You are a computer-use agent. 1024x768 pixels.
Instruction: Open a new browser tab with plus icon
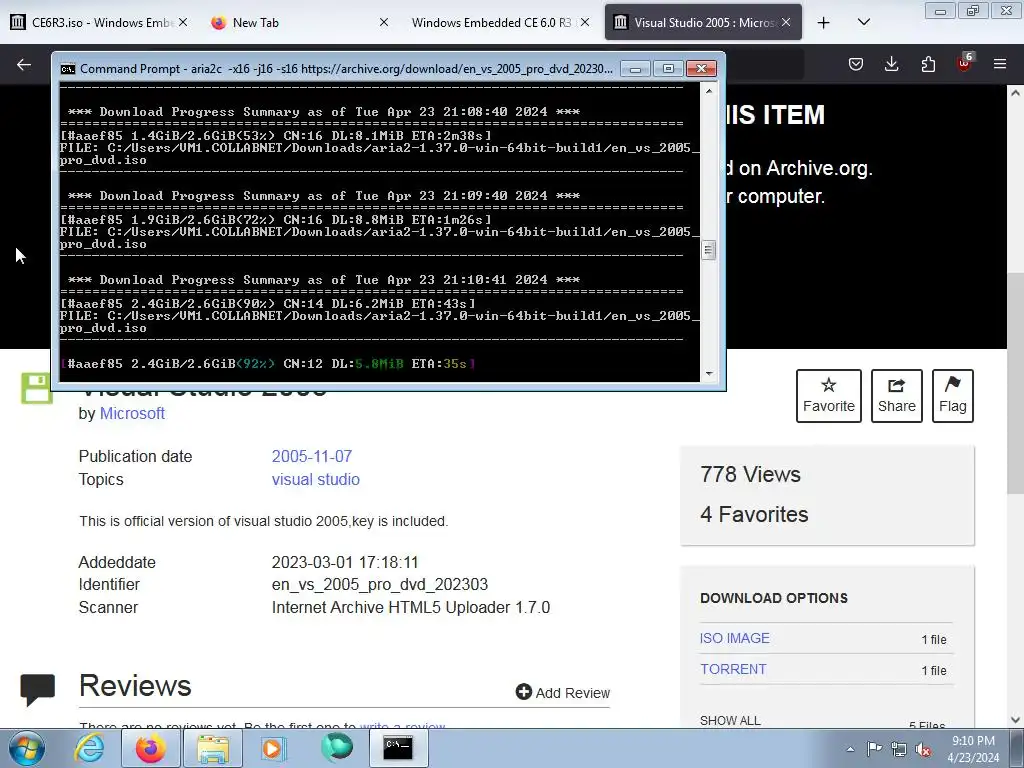(824, 23)
